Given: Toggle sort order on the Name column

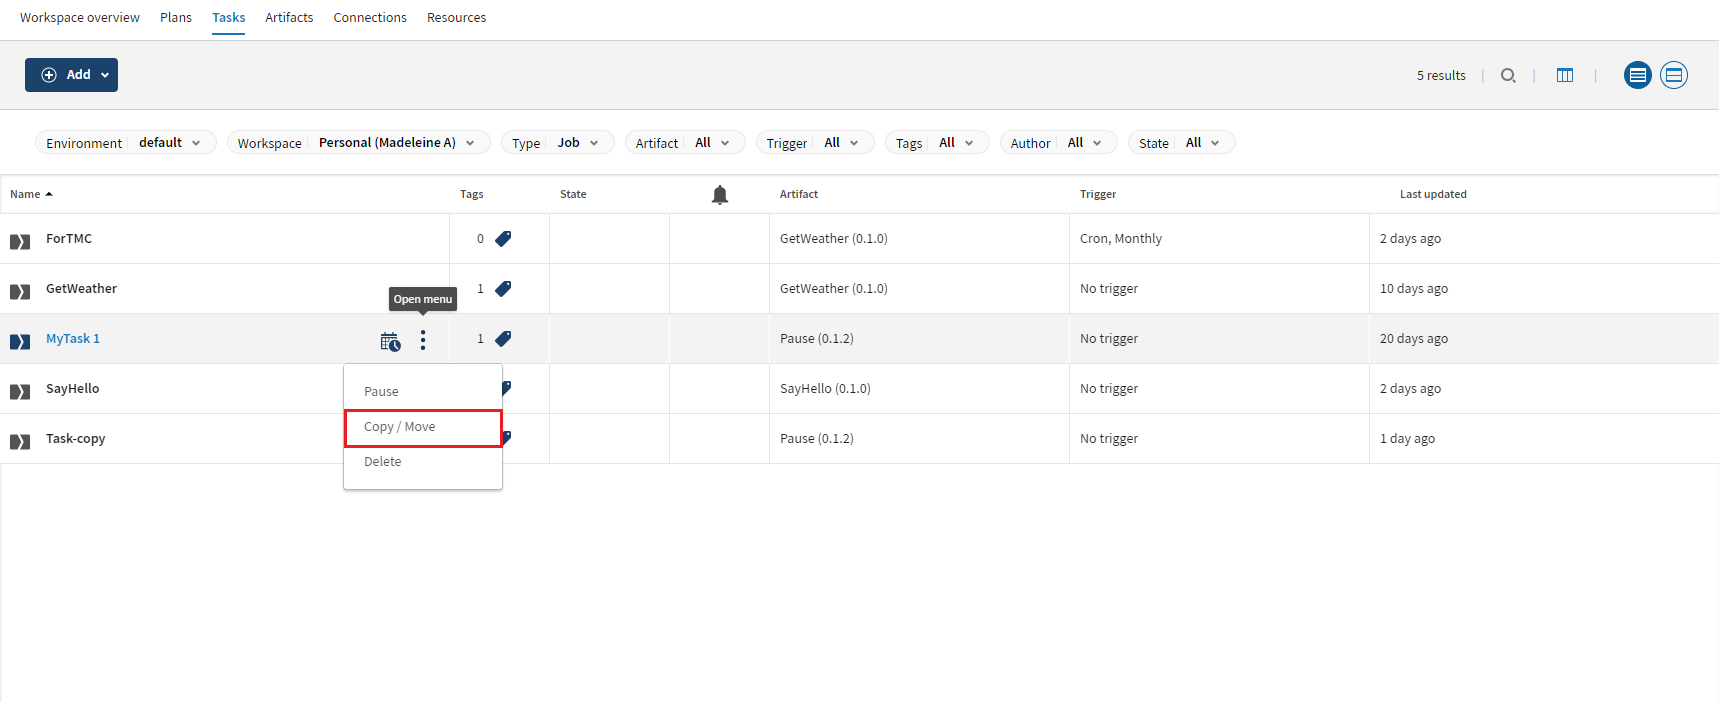Looking at the screenshot, I should pyautogui.click(x=31, y=194).
